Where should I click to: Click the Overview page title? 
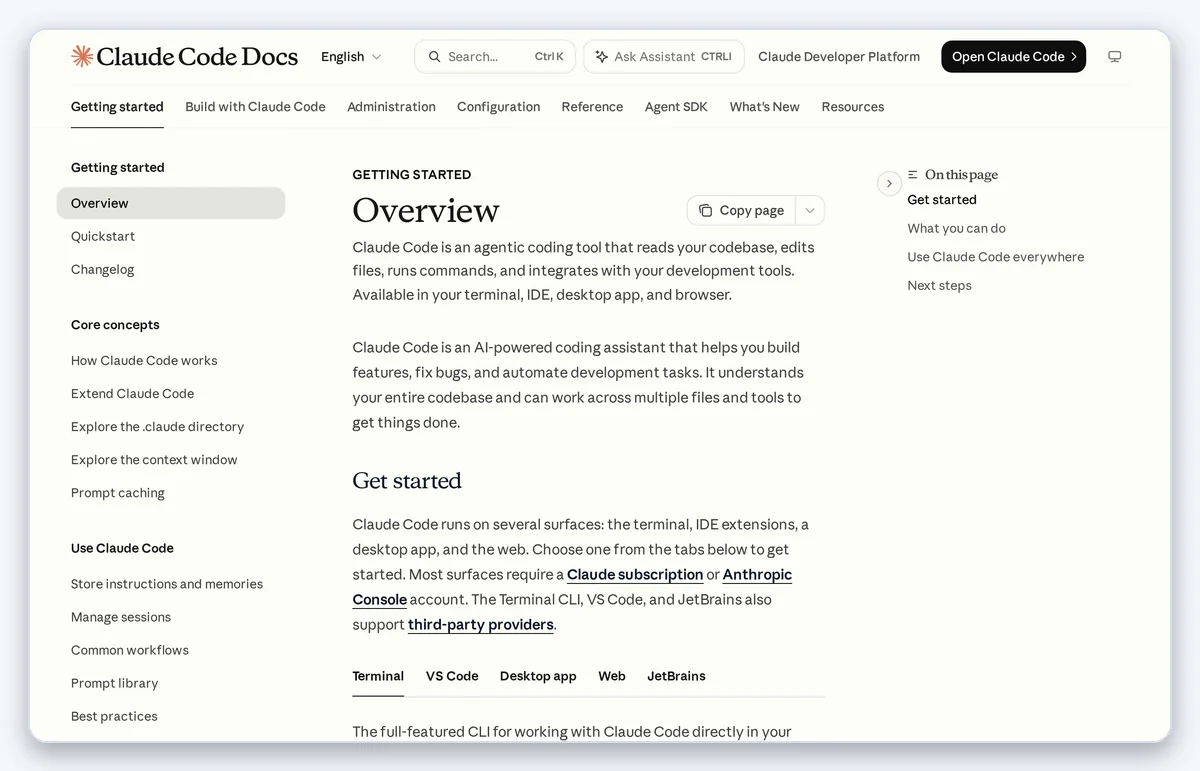[426, 210]
